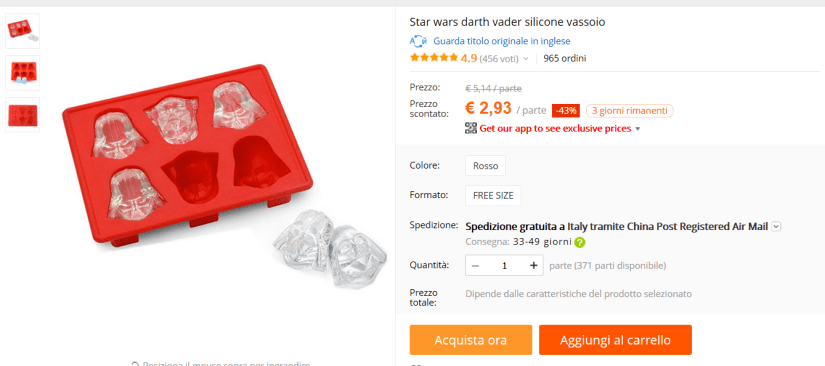Click the -43% discount badge
The image size is (825, 366).
(x=566, y=111)
